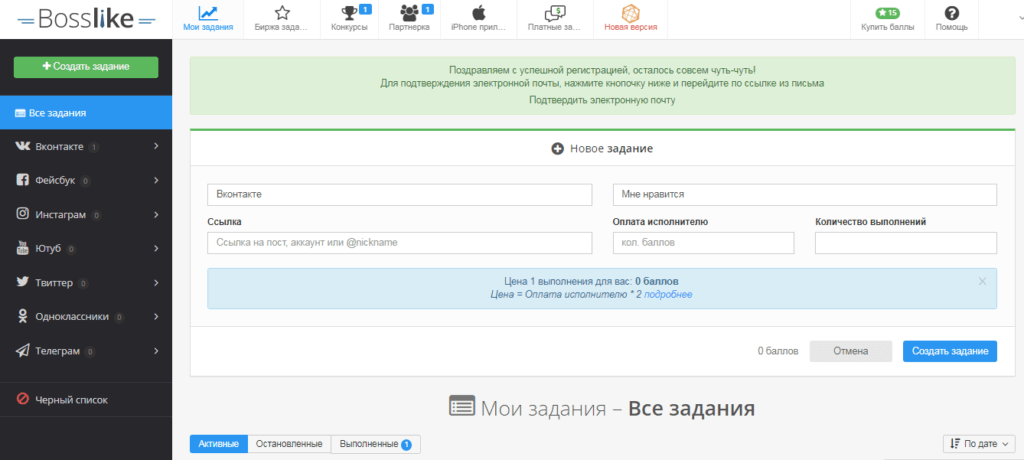1024x460 pixels.
Task: Open Биржа заданий star icon
Action: pos(281,13)
